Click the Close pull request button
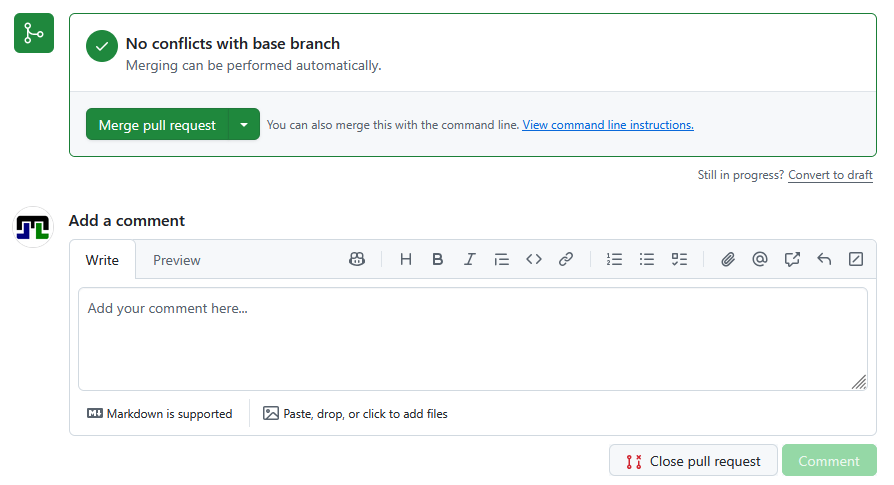 pyautogui.click(x=693, y=460)
